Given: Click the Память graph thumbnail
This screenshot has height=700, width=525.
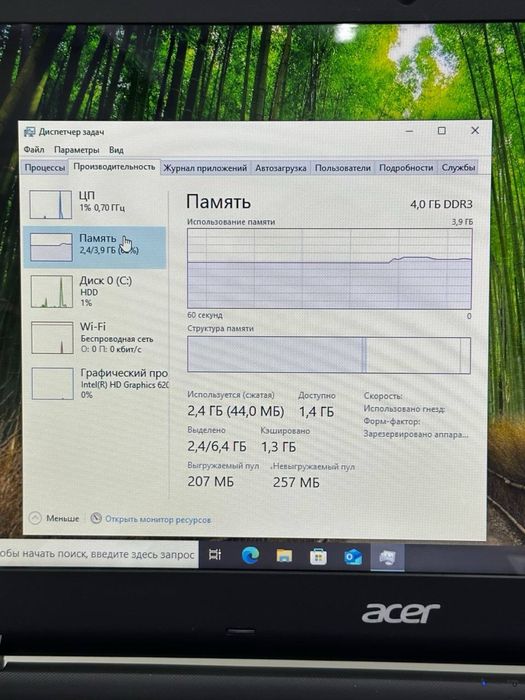Looking at the screenshot, I should pos(51,247).
